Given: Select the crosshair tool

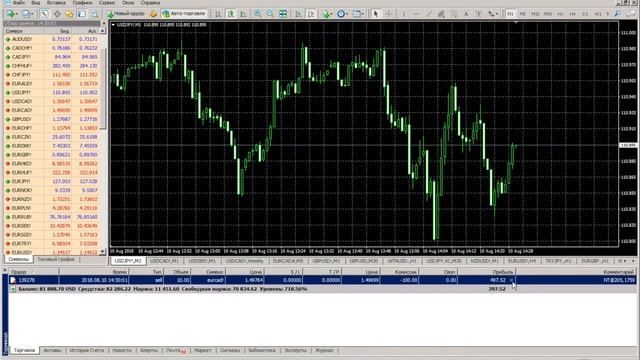Looking at the screenshot, I should pos(389,14).
